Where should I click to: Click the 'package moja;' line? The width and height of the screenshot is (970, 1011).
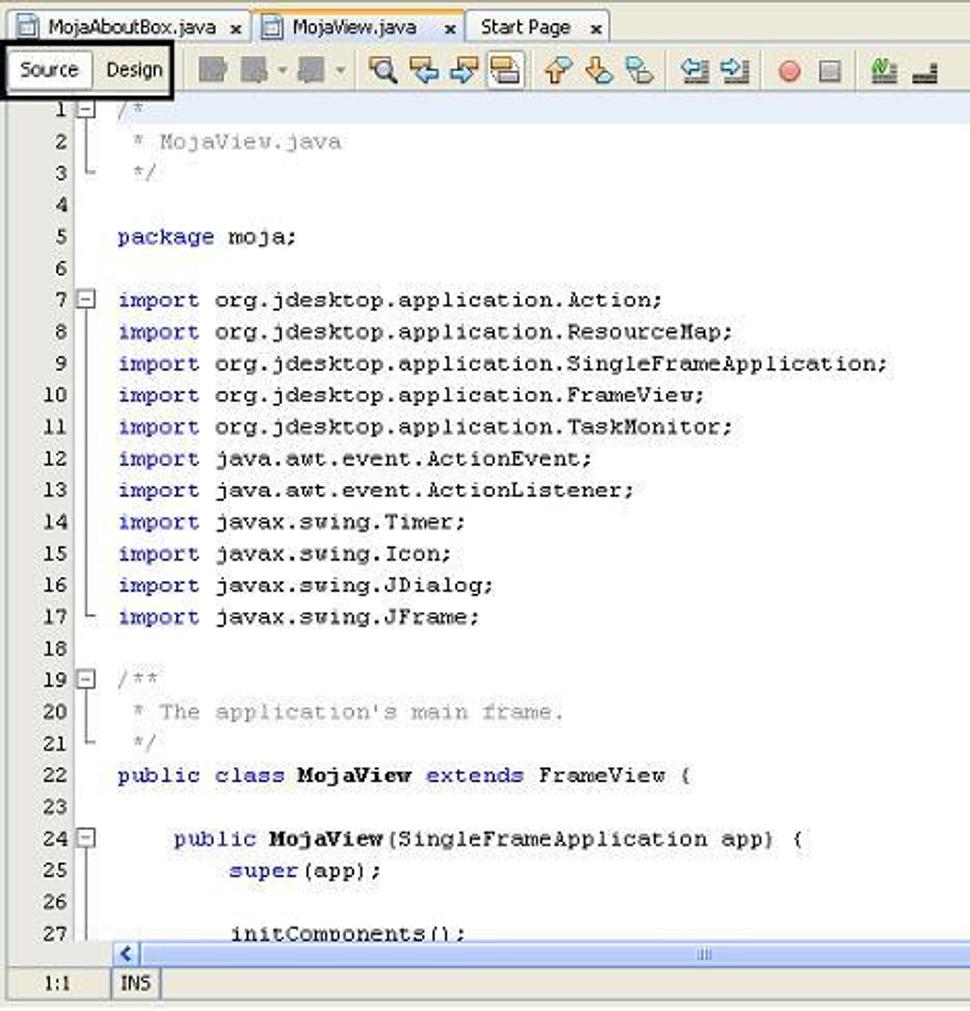(x=206, y=237)
